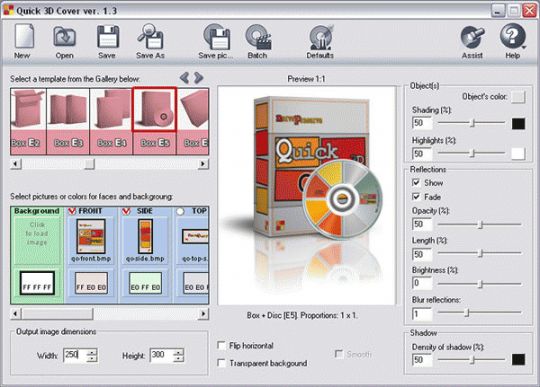Select the Box E5 template with disc
Image resolution: width=540 pixels, height=387 pixels.
coord(154,121)
